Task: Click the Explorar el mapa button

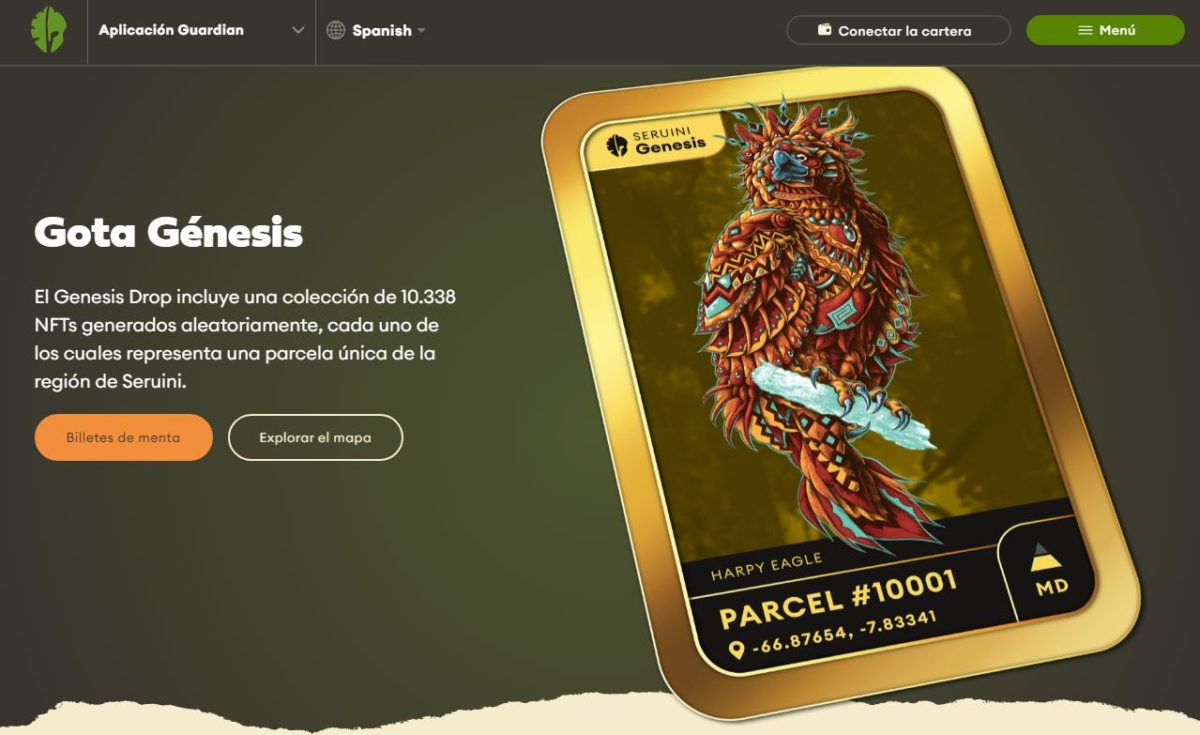Action: click(315, 437)
